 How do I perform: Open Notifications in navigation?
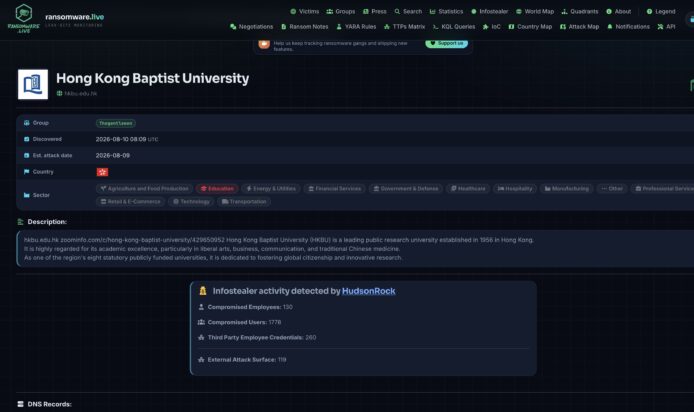pyautogui.click(x=628, y=27)
